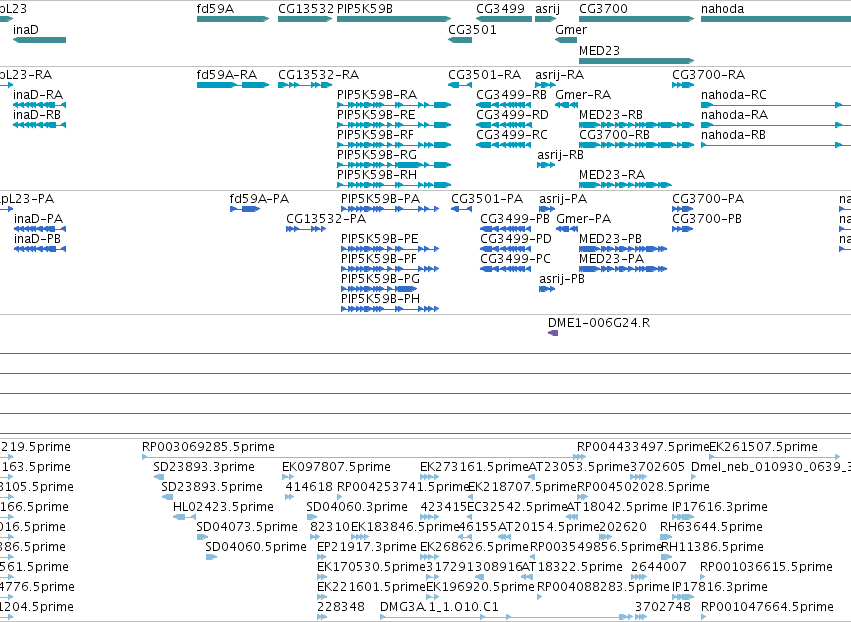
Task: Select transcript CG3501-RA
Action: (460, 85)
